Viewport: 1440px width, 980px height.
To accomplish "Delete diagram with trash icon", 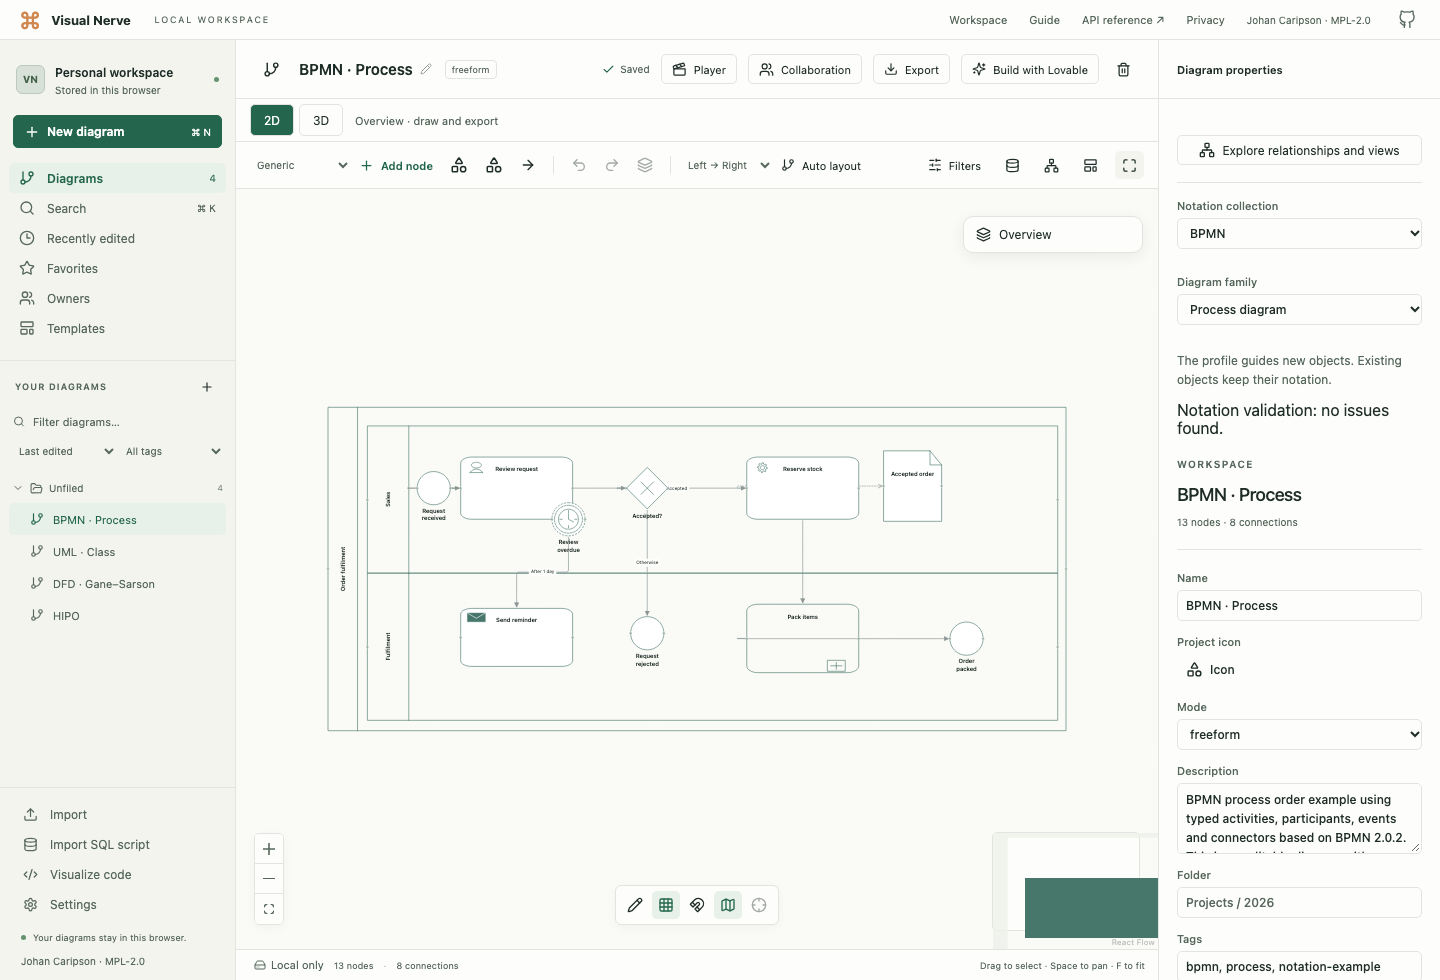I will coord(1123,70).
